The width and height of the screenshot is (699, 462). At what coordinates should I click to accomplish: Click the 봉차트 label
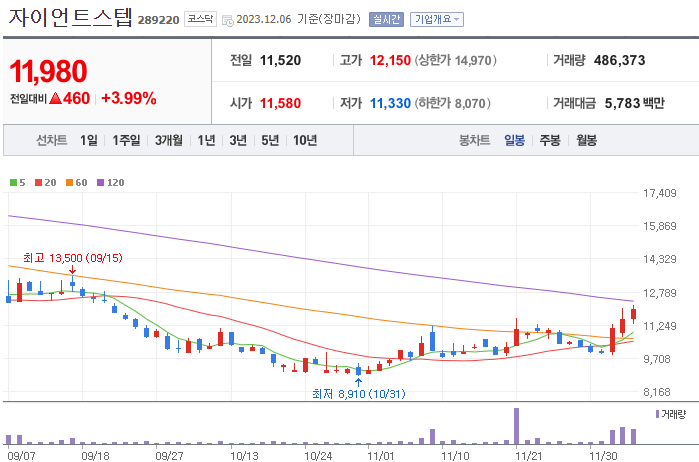[474, 140]
